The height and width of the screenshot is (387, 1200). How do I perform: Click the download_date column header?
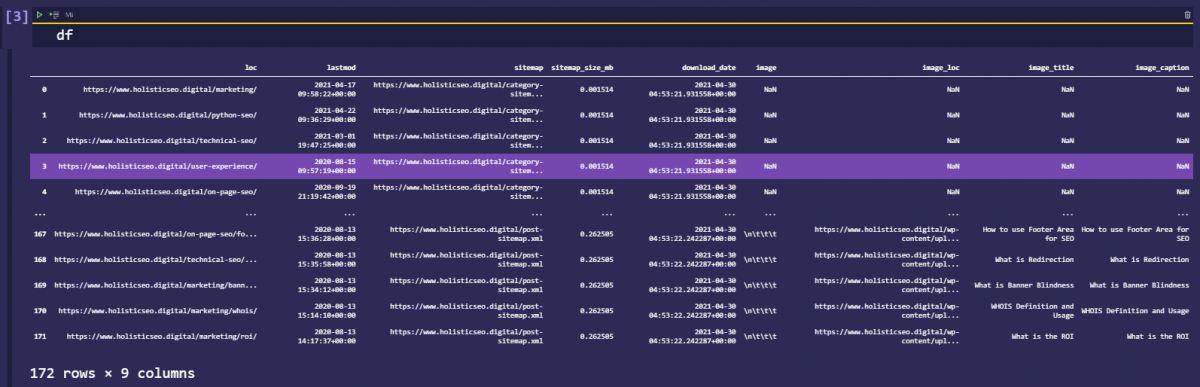click(x=709, y=67)
